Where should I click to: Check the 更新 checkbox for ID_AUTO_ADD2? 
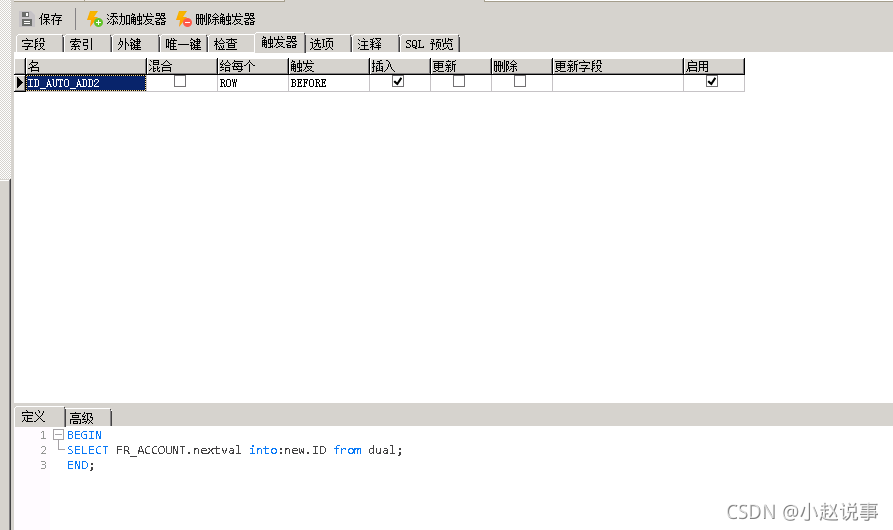tap(459, 81)
